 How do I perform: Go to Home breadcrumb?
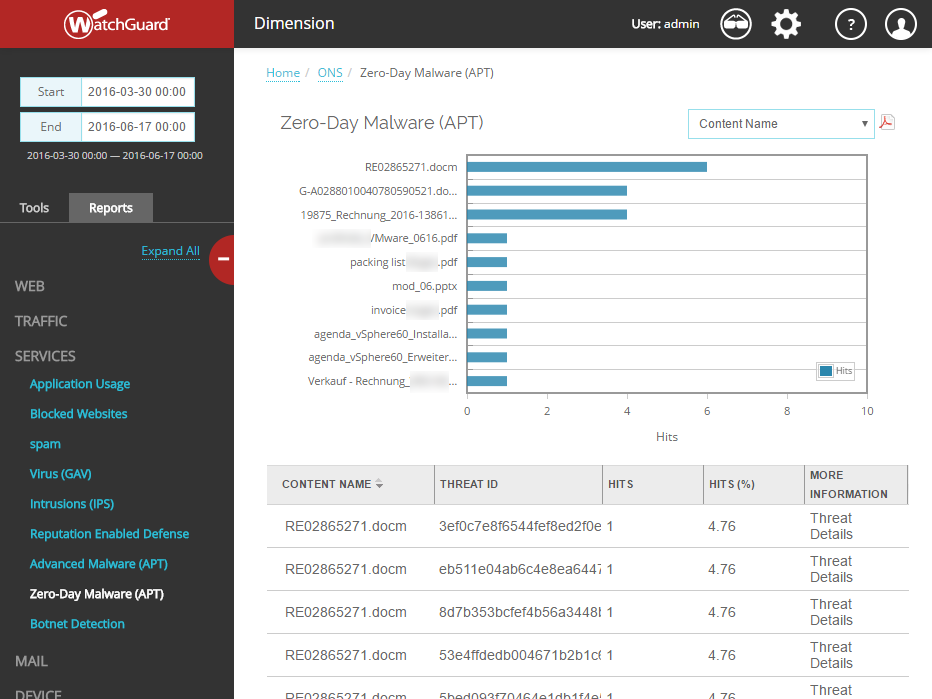[x=283, y=73]
